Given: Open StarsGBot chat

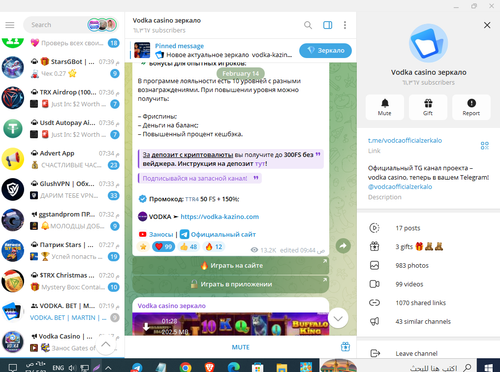Looking at the screenshot, I should [x=62, y=67].
